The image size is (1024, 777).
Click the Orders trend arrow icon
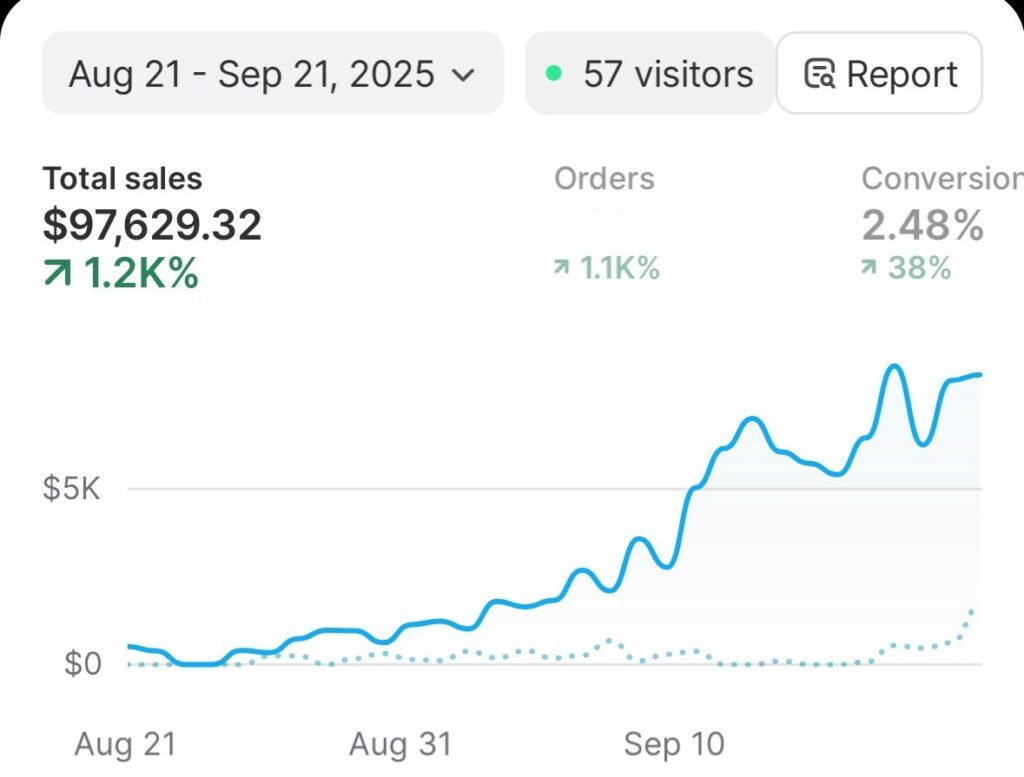(x=562, y=268)
